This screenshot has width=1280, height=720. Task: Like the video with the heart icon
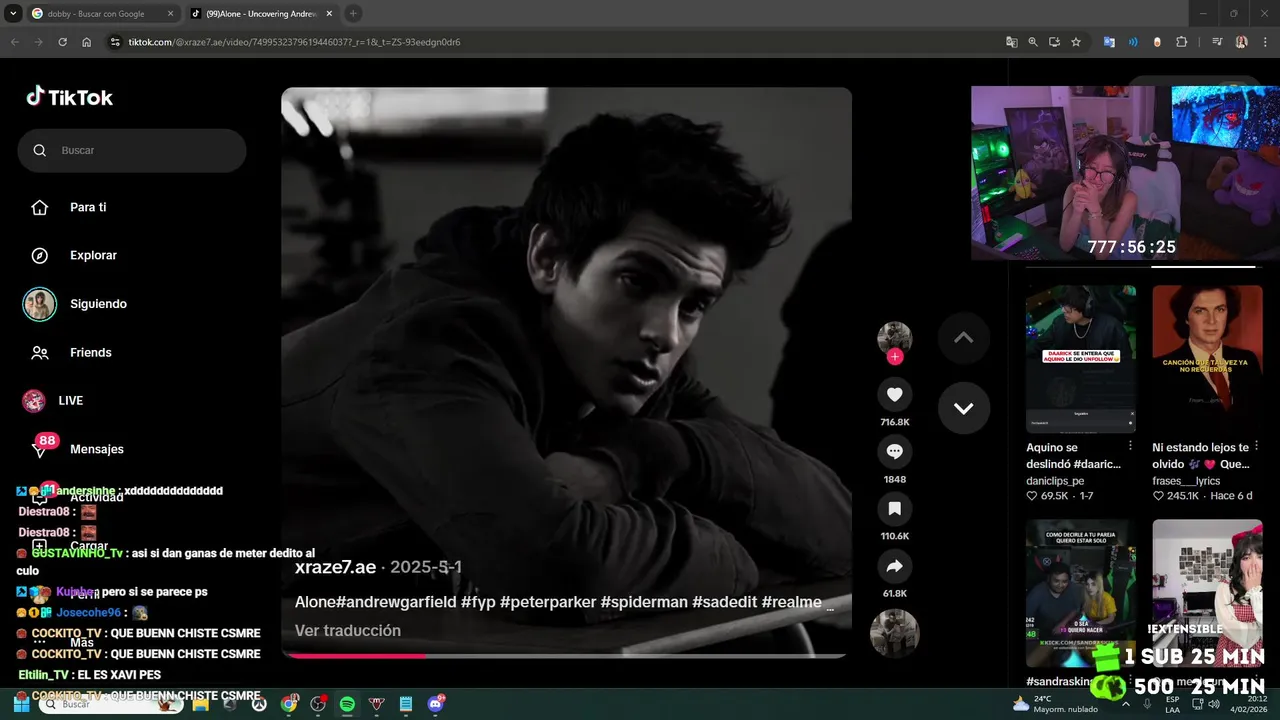point(894,395)
